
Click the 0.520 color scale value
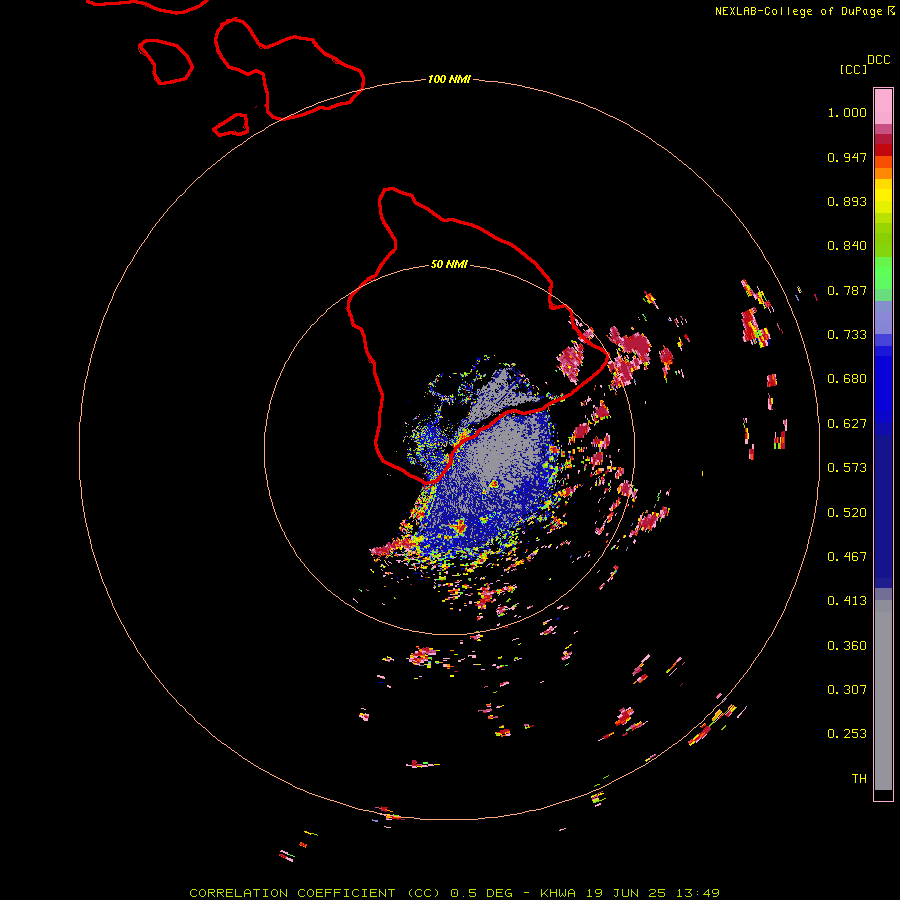[847, 513]
